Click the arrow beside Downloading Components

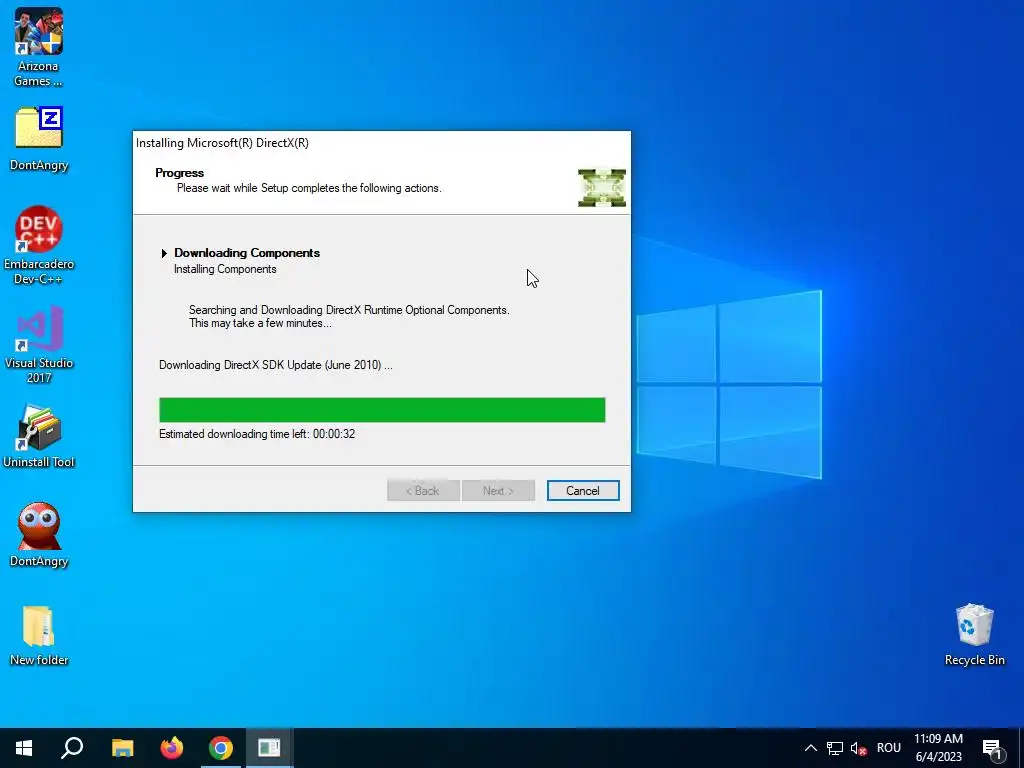coord(164,253)
